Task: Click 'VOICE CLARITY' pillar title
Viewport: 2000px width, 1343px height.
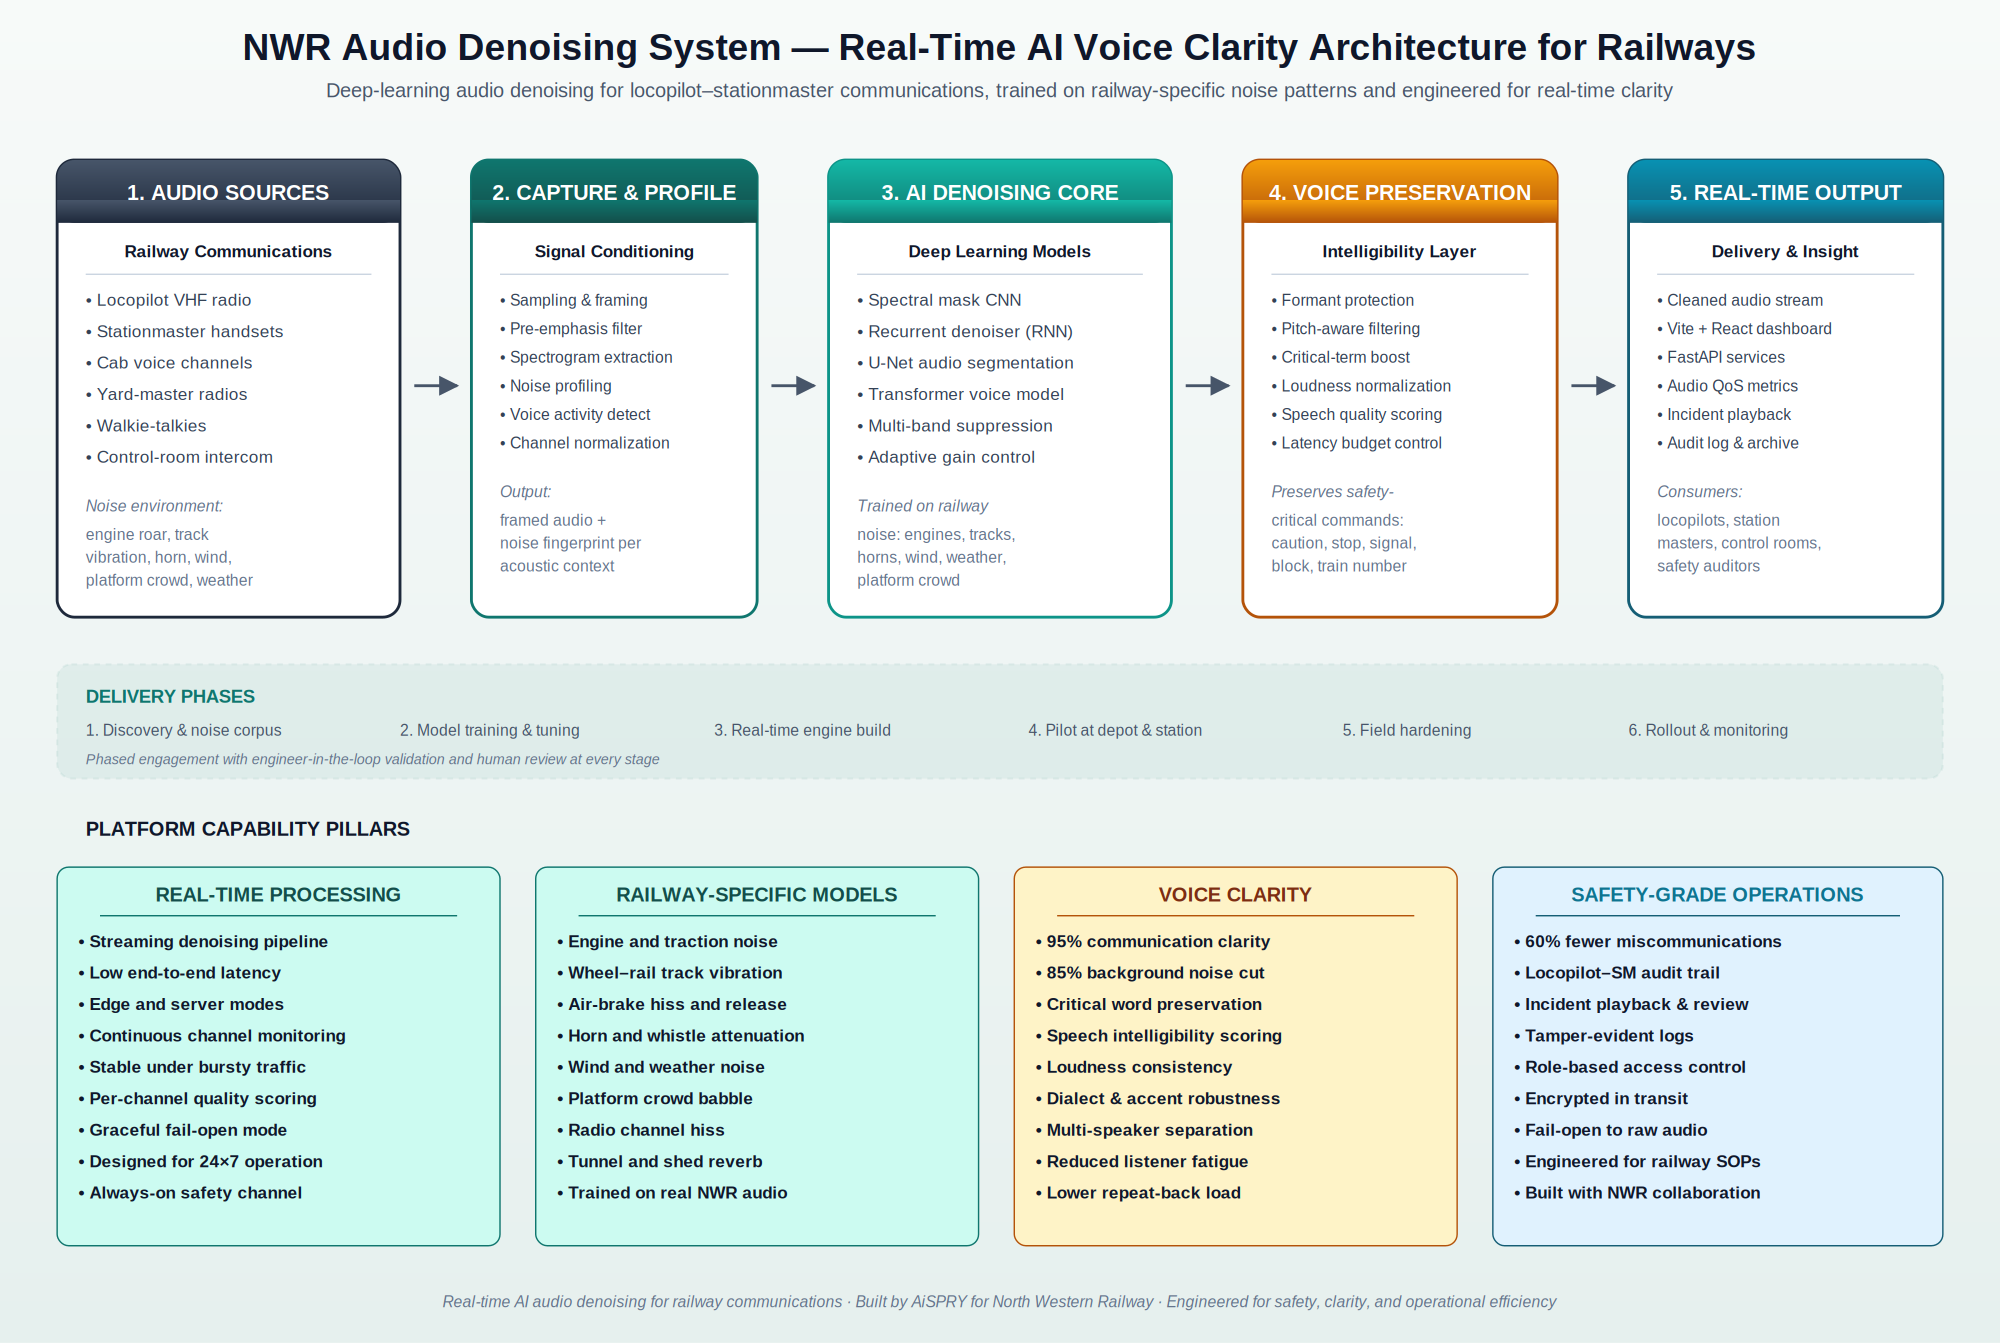Action: [1235, 895]
